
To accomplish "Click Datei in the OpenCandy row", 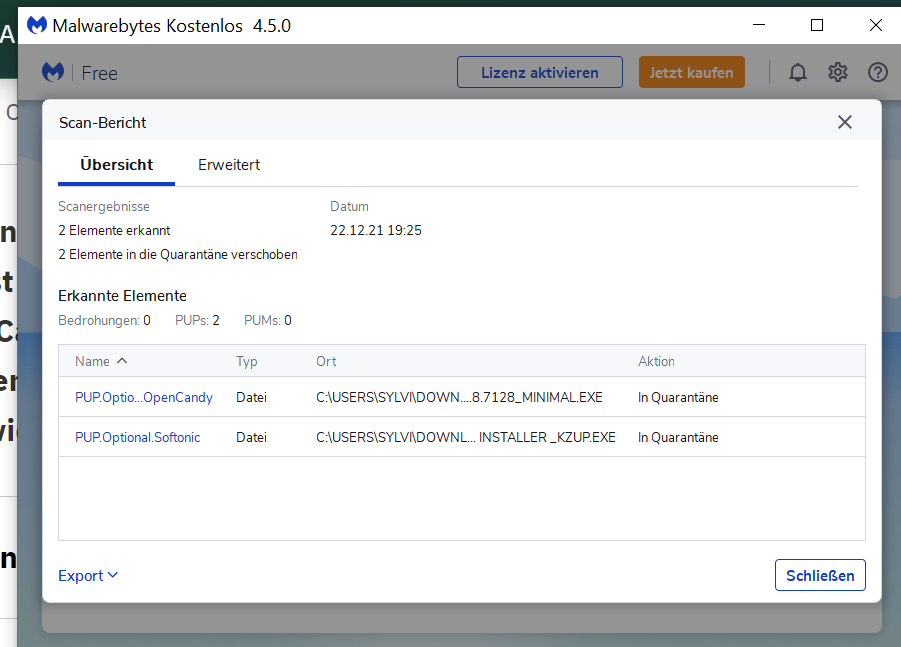I will (251, 398).
